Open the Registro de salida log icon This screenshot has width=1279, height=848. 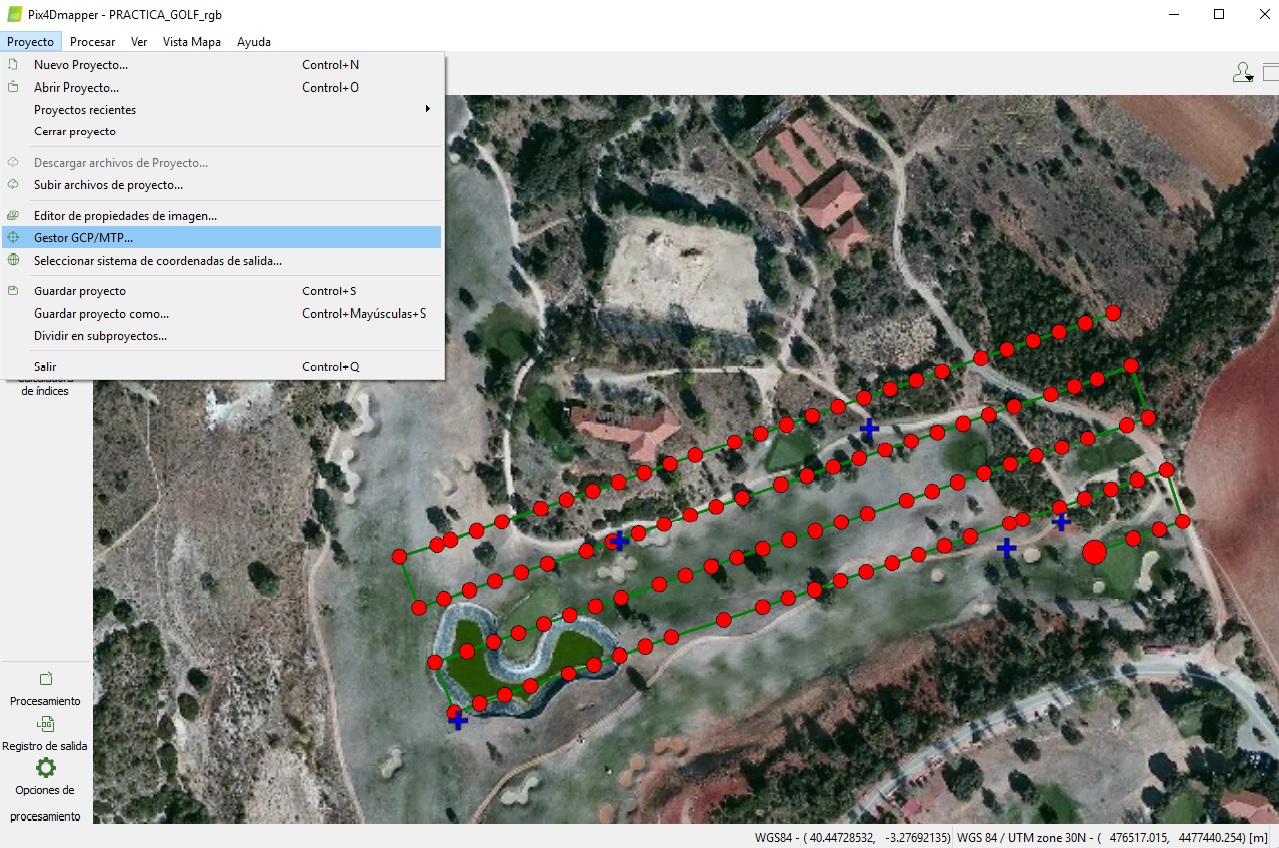click(45, 724)
